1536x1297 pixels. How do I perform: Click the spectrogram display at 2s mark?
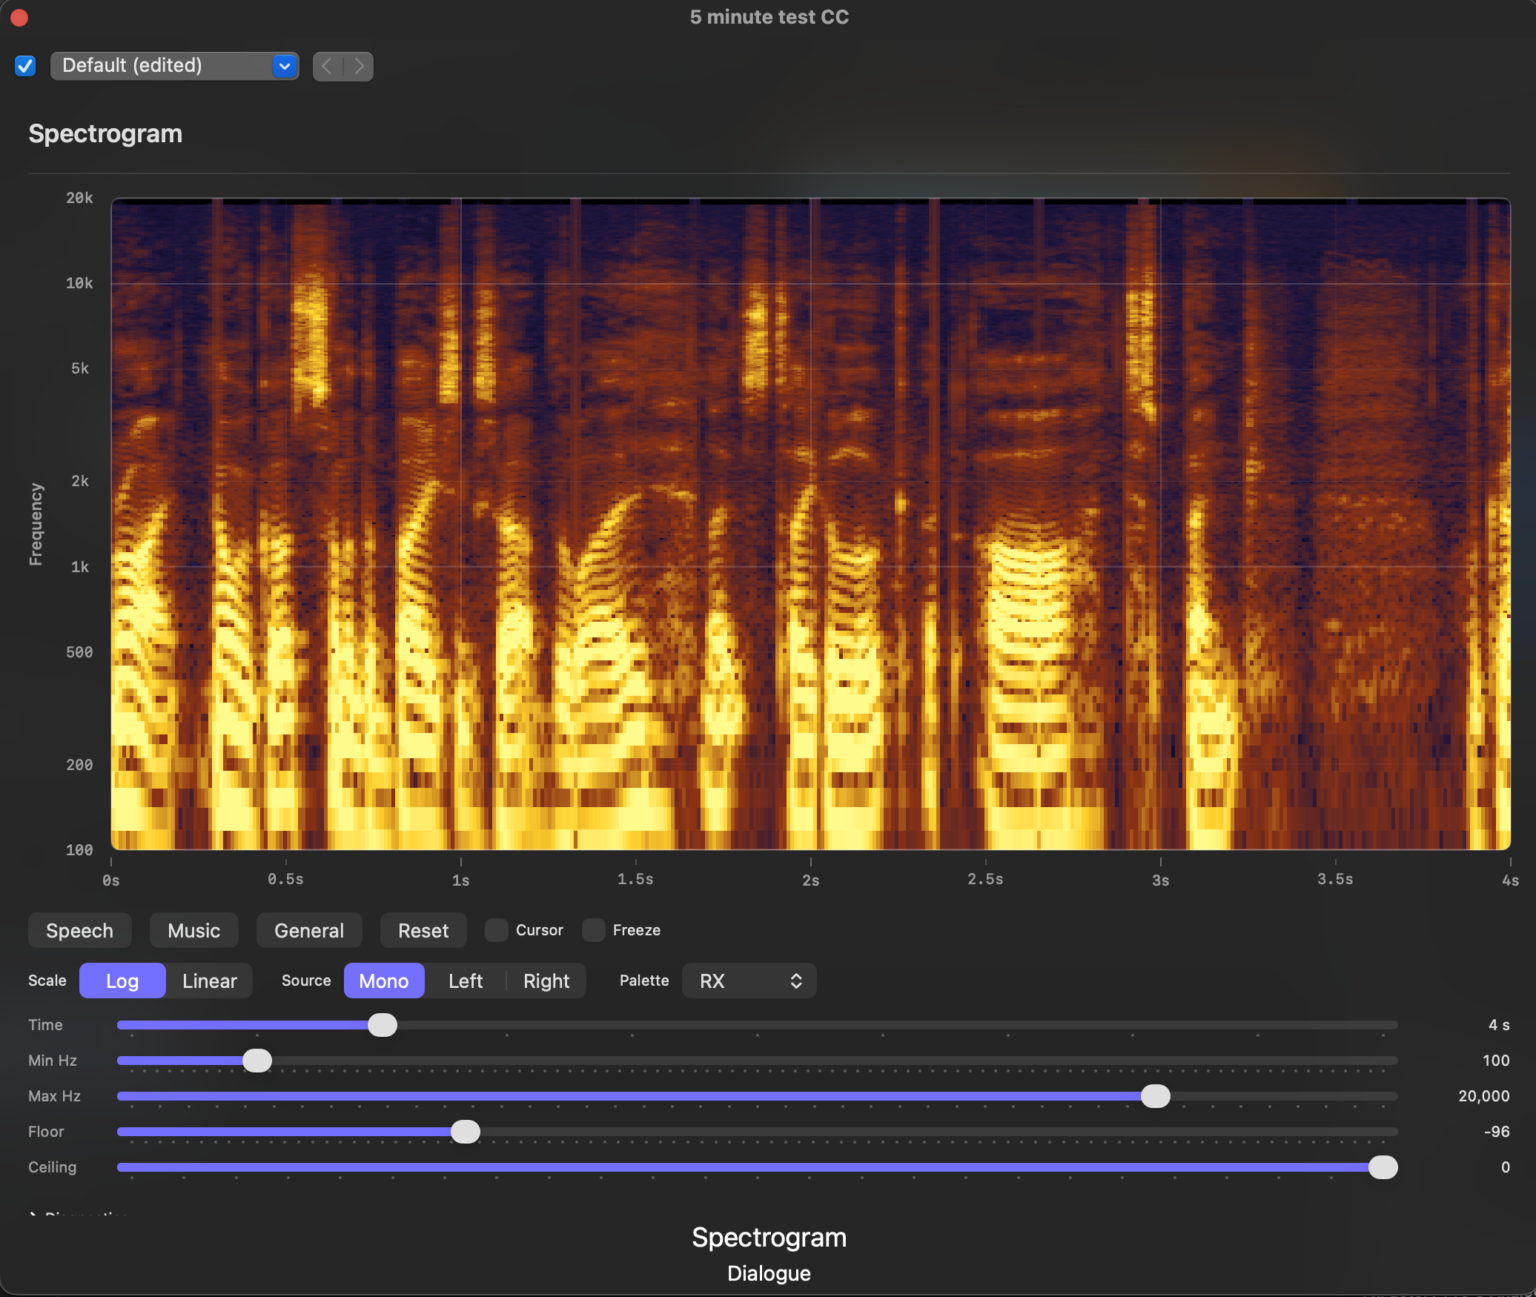810,525
